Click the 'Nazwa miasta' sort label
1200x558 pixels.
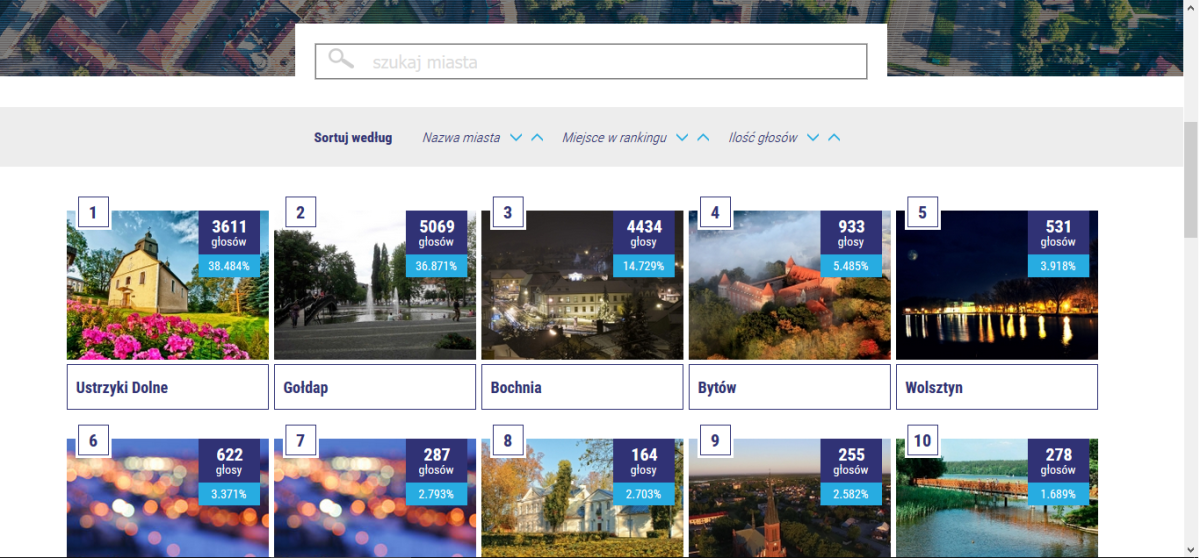(x=461, y=138)
